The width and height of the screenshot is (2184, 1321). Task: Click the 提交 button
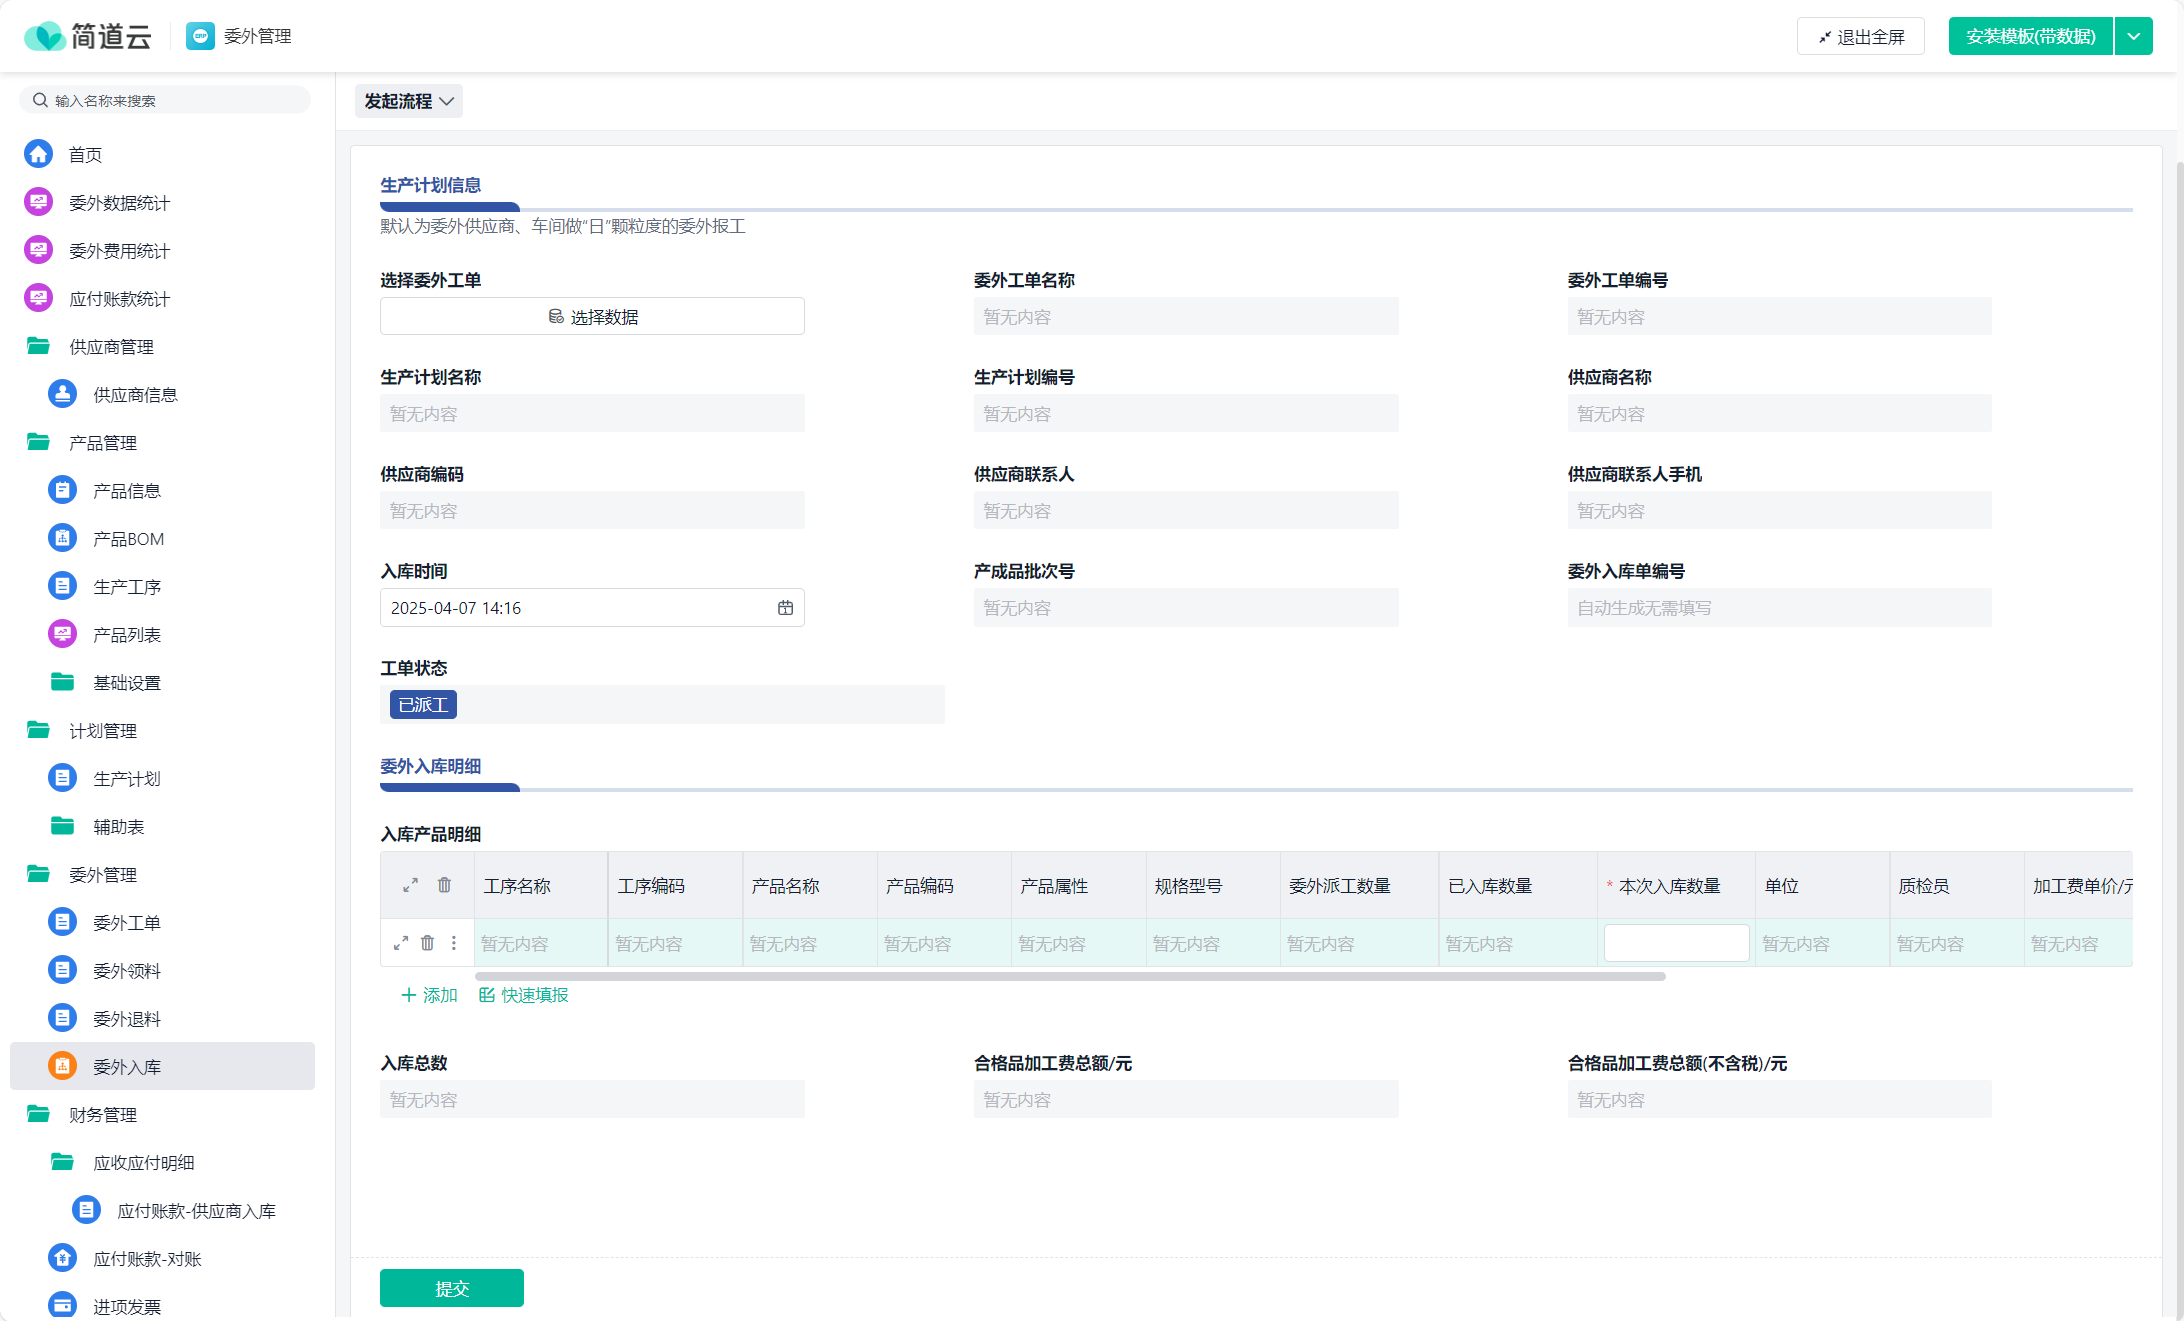click(x=451, y=1288)
